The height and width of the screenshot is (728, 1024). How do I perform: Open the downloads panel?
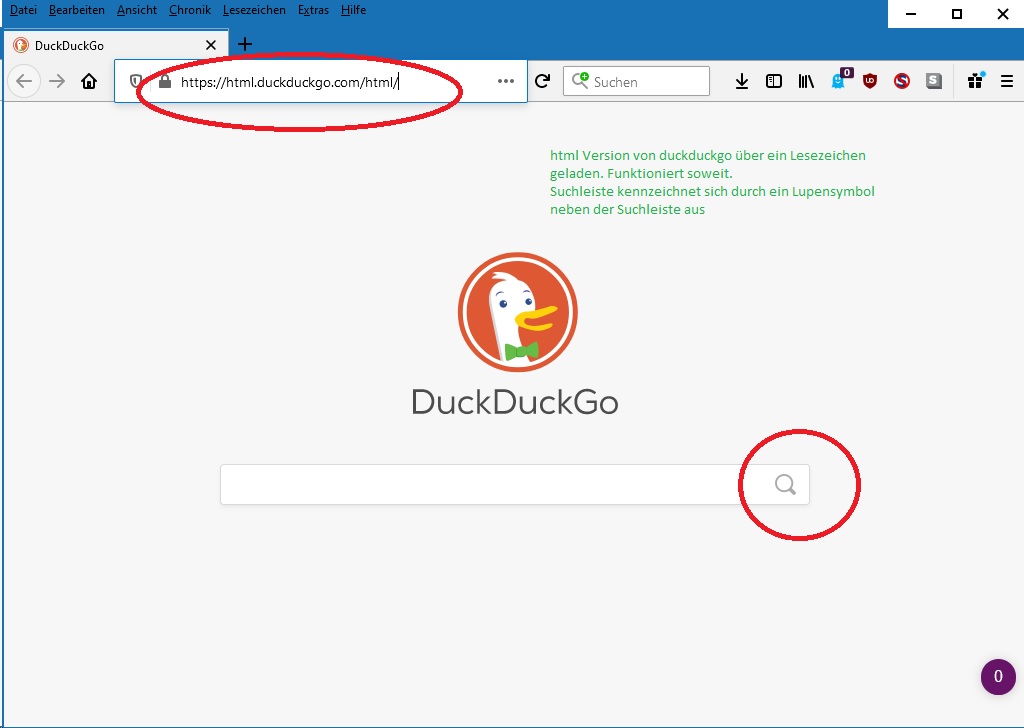pos(742,81)
